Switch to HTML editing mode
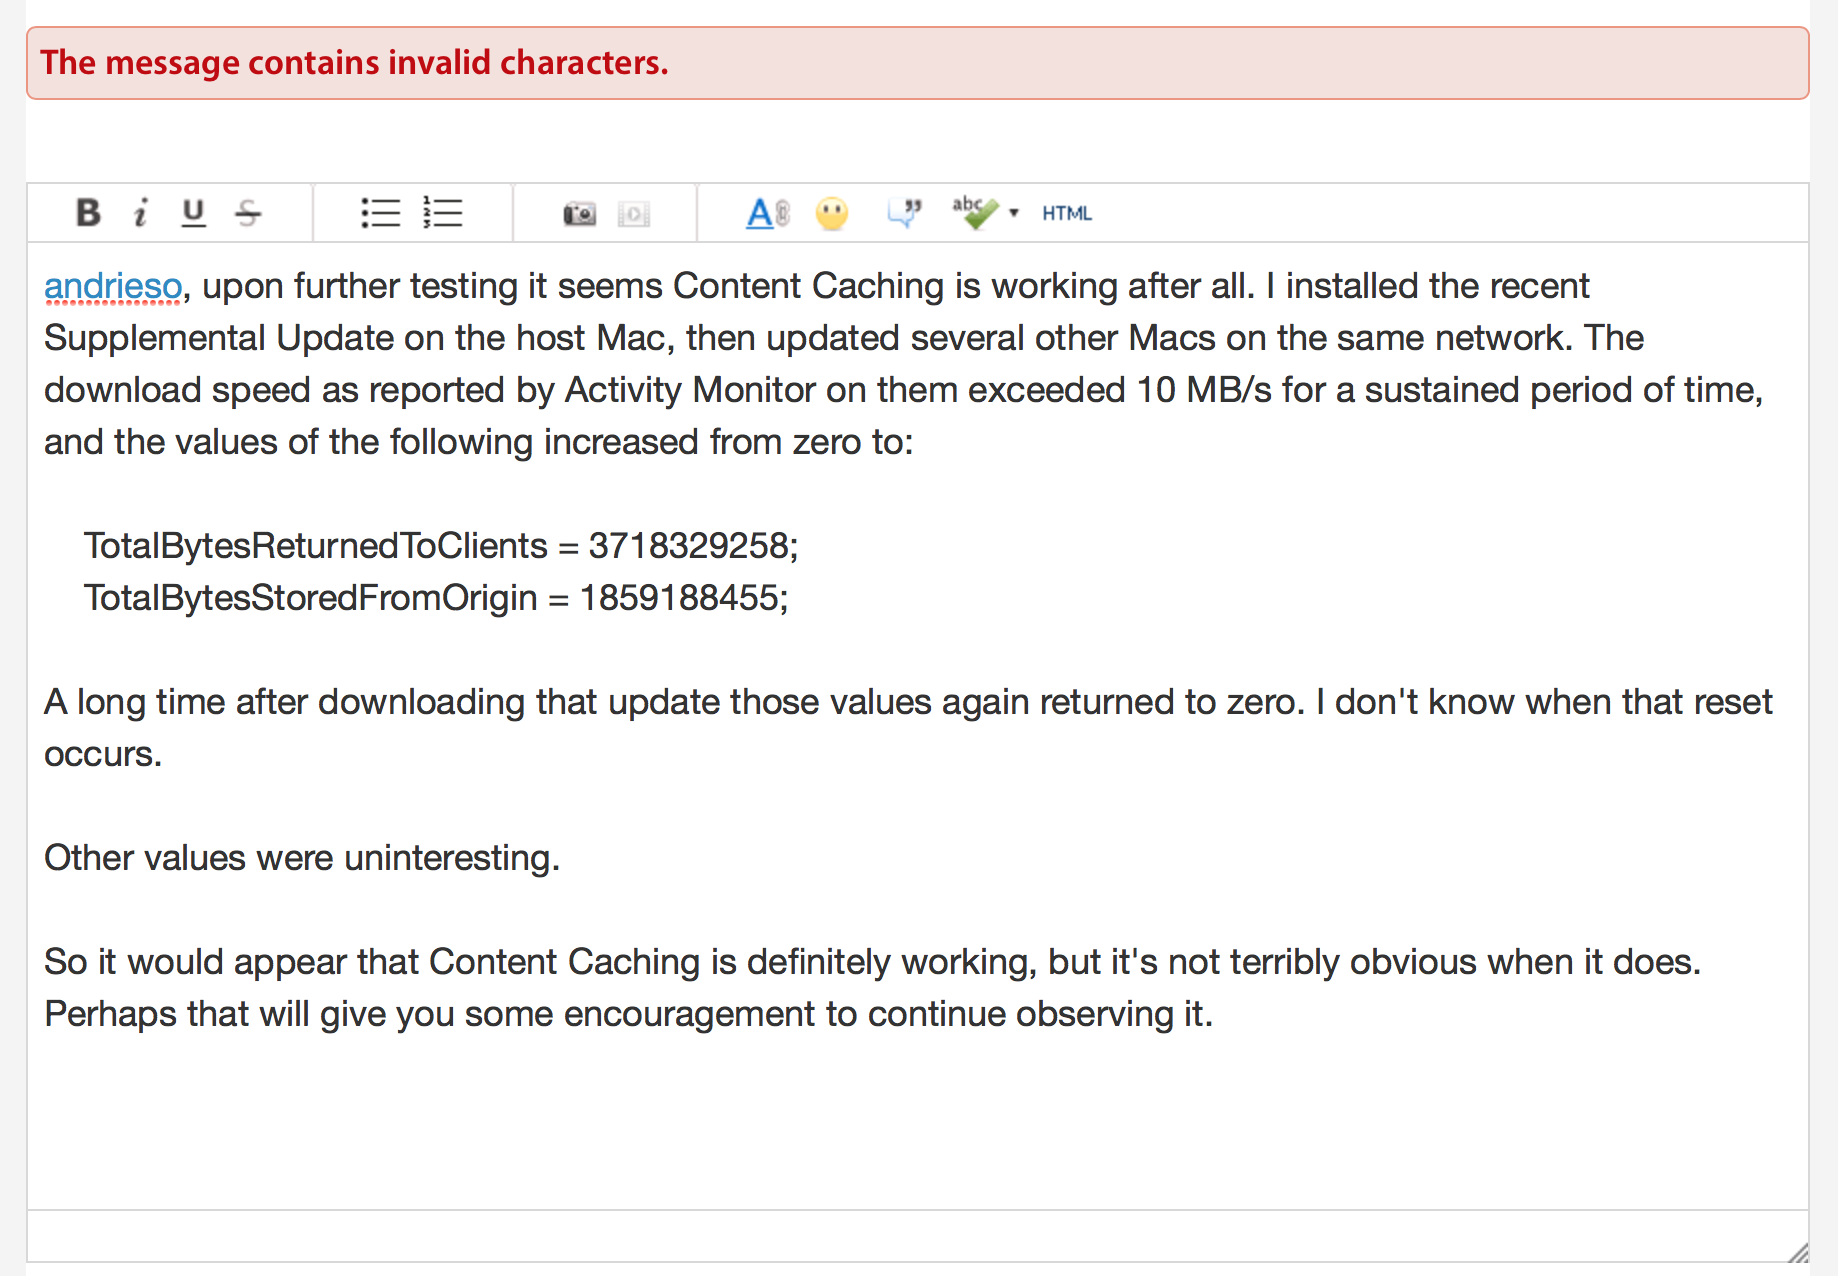The width and height of the screenshot is (1838, 1276). [1067, 213]
